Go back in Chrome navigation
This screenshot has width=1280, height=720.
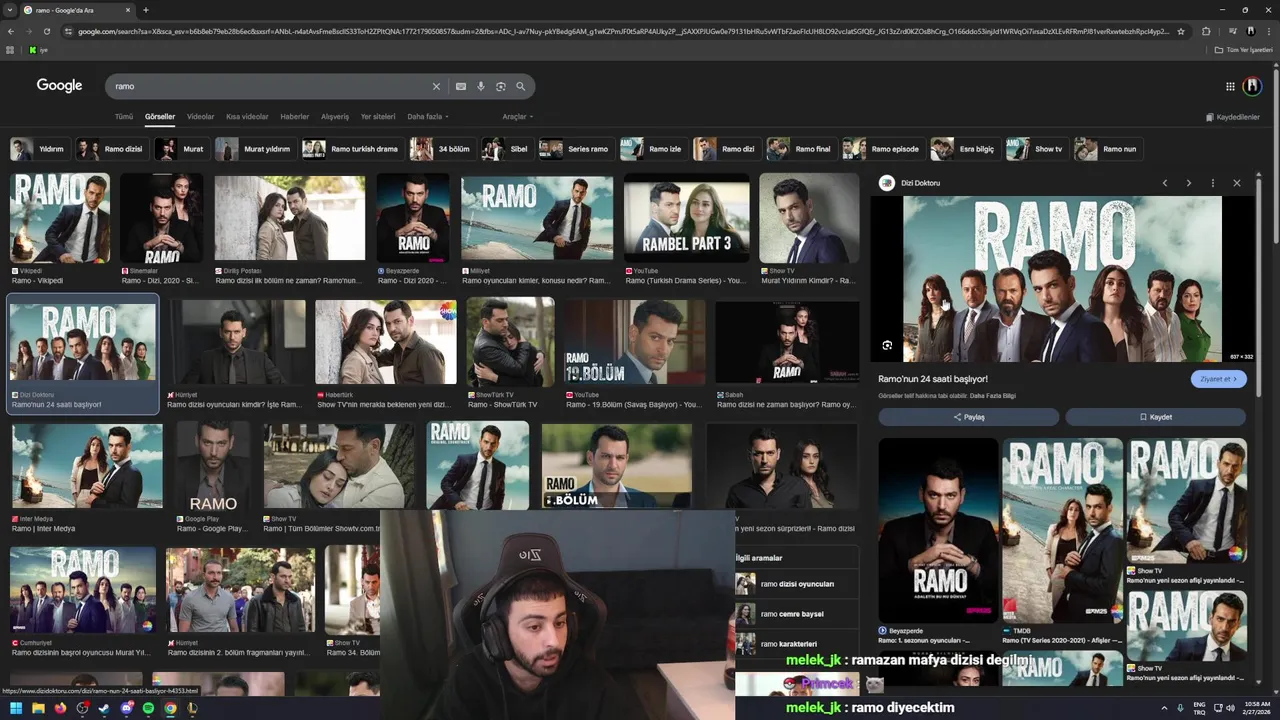[x=11, y=31]
